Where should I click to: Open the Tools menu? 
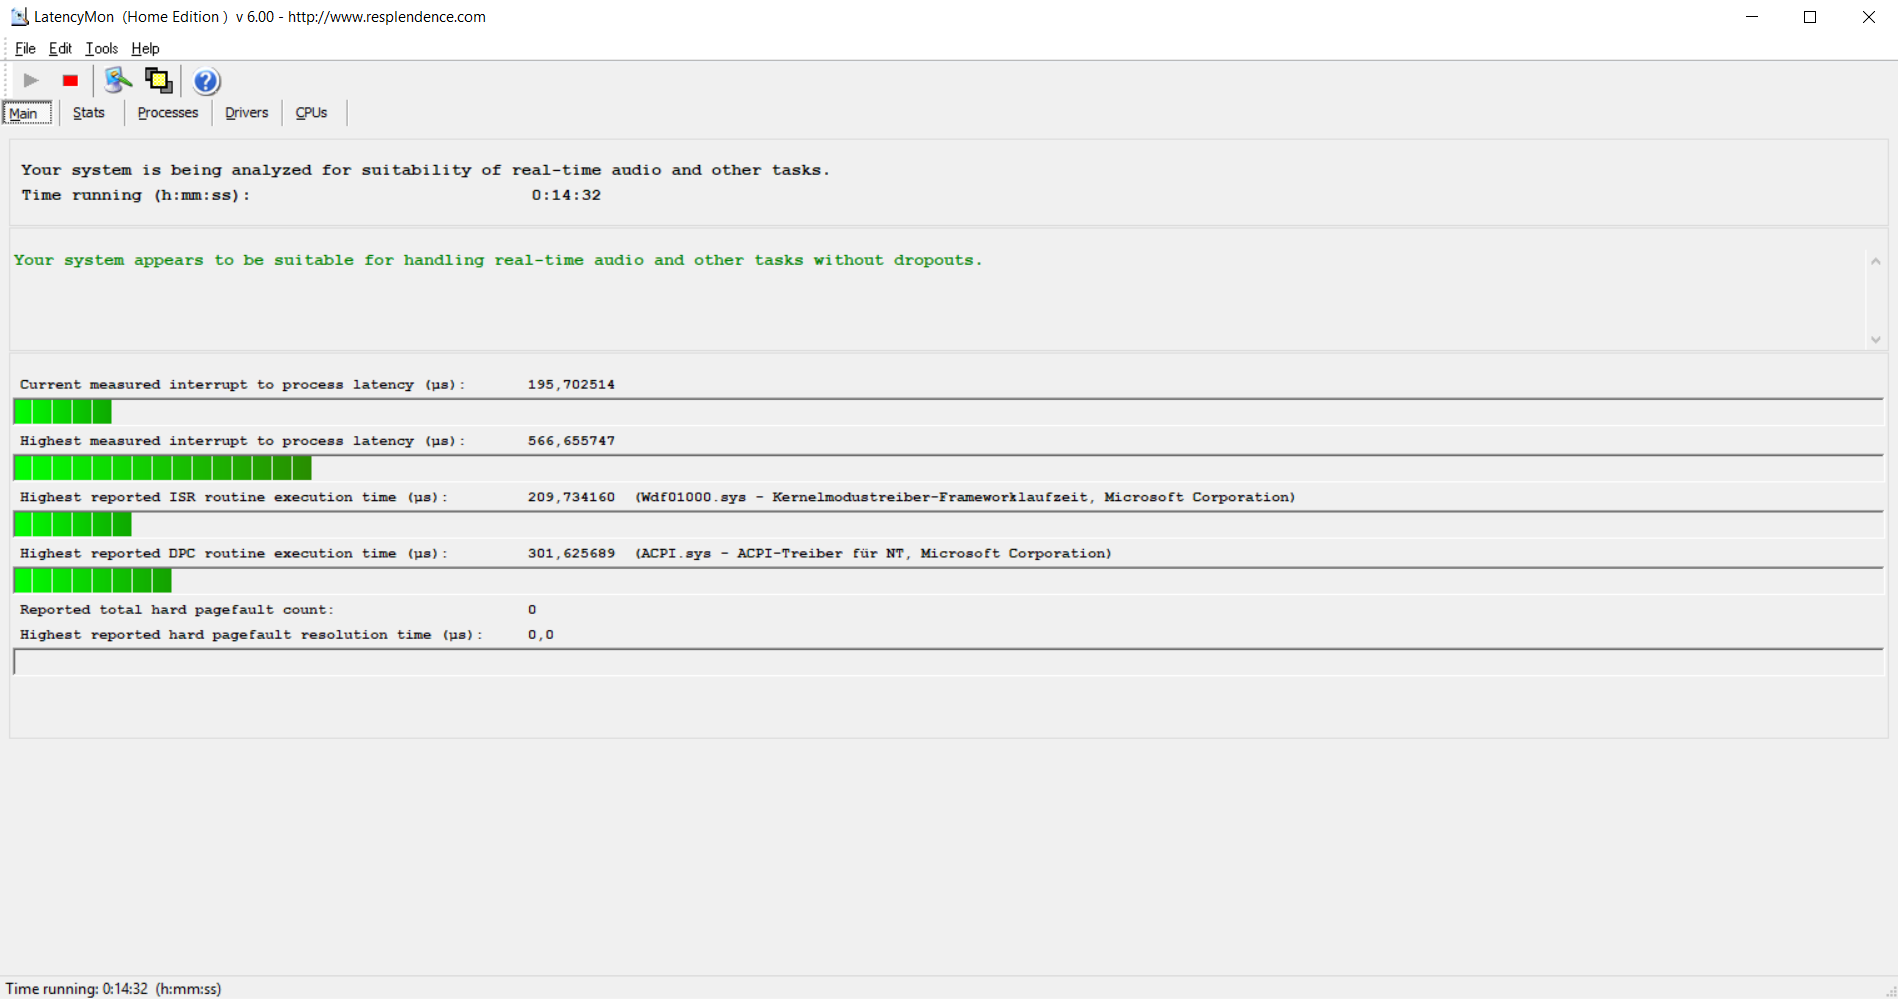click(x=101, y=48)
